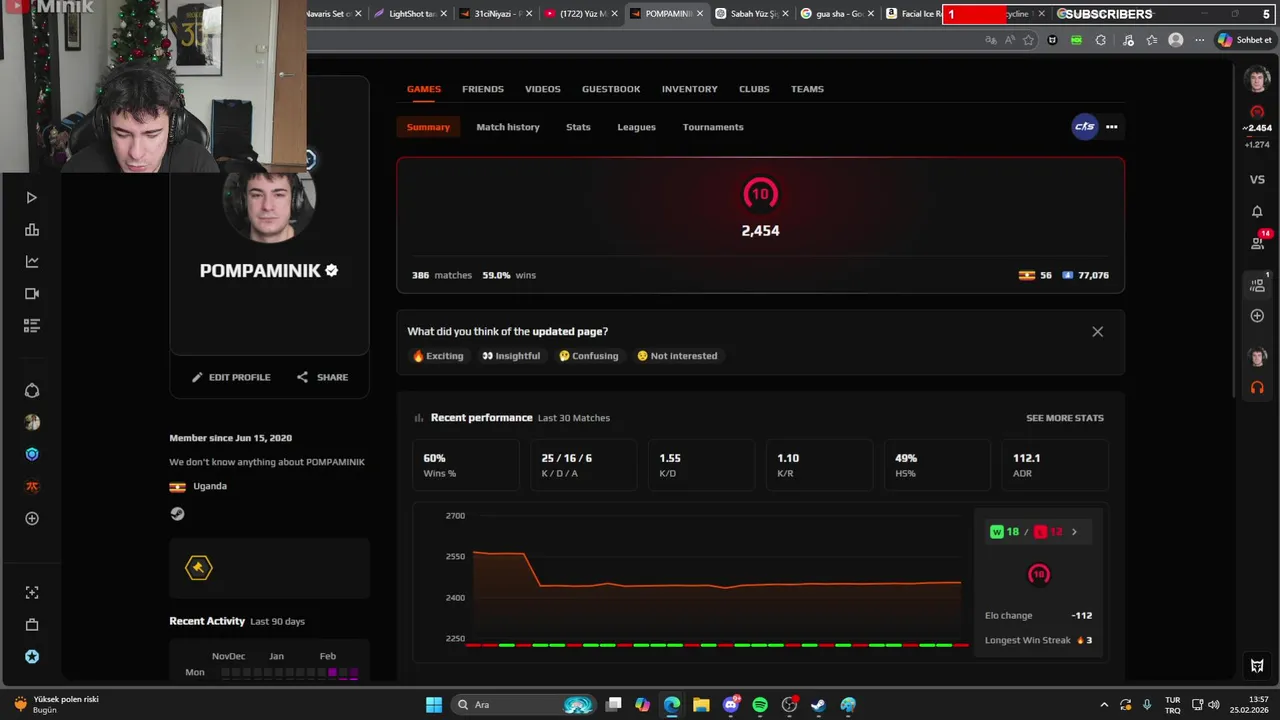1280x720 pixels.
Task: Click the plus circle in left sidebar
Action: pos(32,518)
